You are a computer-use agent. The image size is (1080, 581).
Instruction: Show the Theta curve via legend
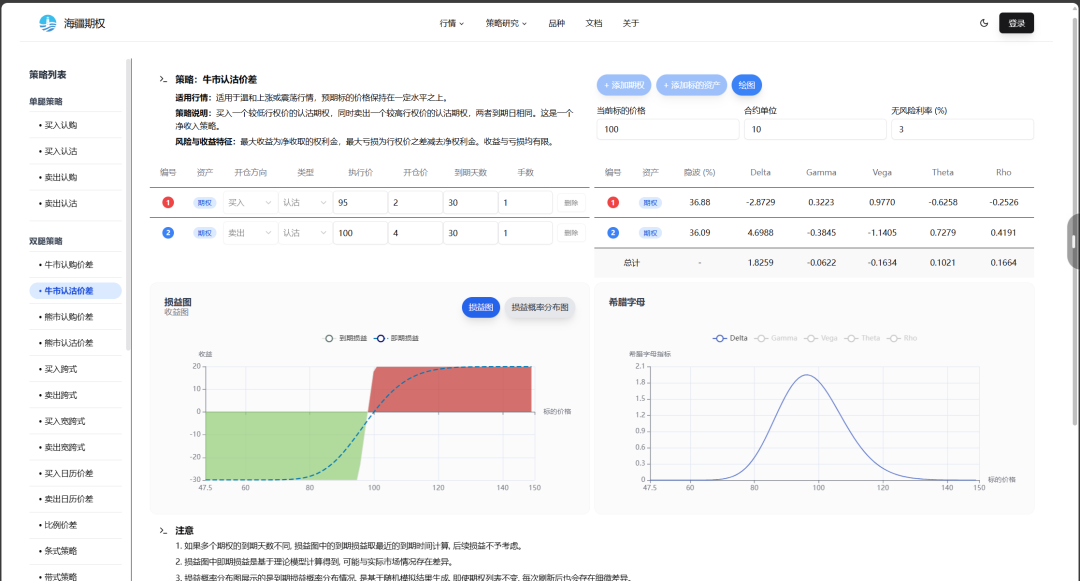(x=866, y=338)
